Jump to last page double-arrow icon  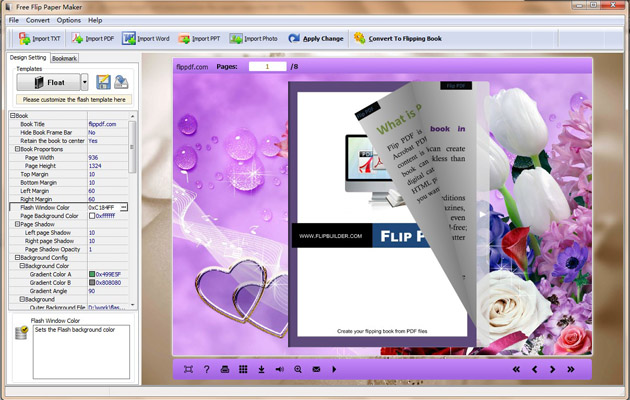tap(571, 369)
